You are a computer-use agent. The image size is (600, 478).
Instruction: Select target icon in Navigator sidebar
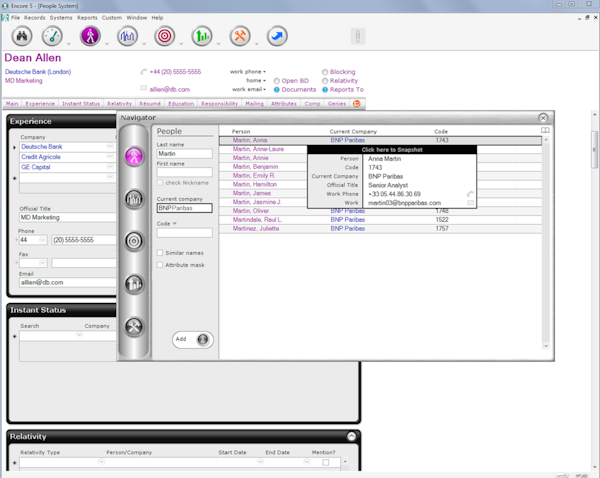pyautogui.click(x=134, y=241)
